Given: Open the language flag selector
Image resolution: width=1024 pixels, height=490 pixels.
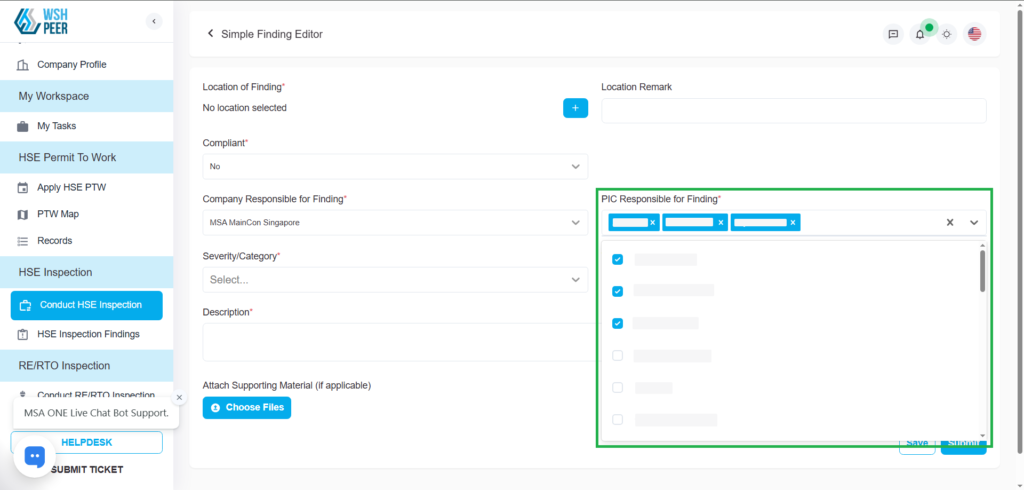Looking at the screenshot, I should pos(974,34).
